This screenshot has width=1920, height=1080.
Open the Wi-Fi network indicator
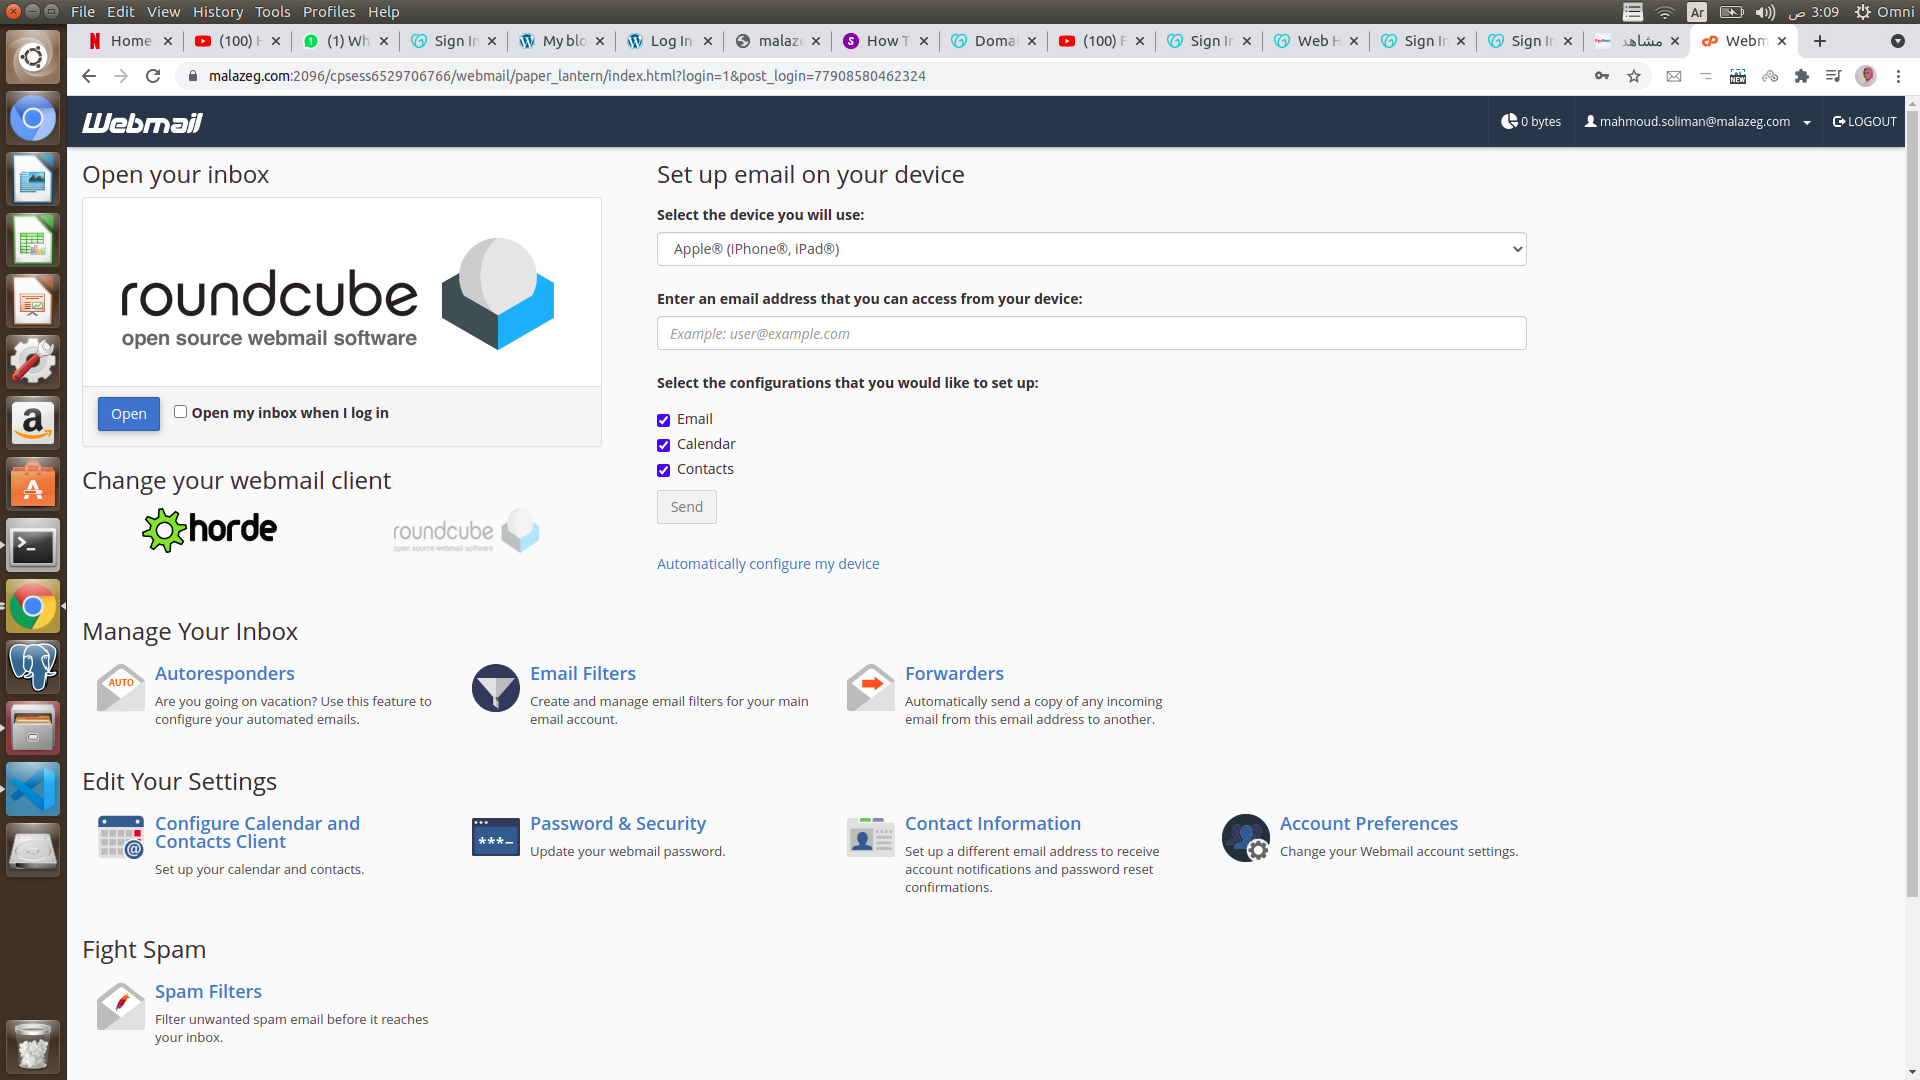(x=1665, y=12)
